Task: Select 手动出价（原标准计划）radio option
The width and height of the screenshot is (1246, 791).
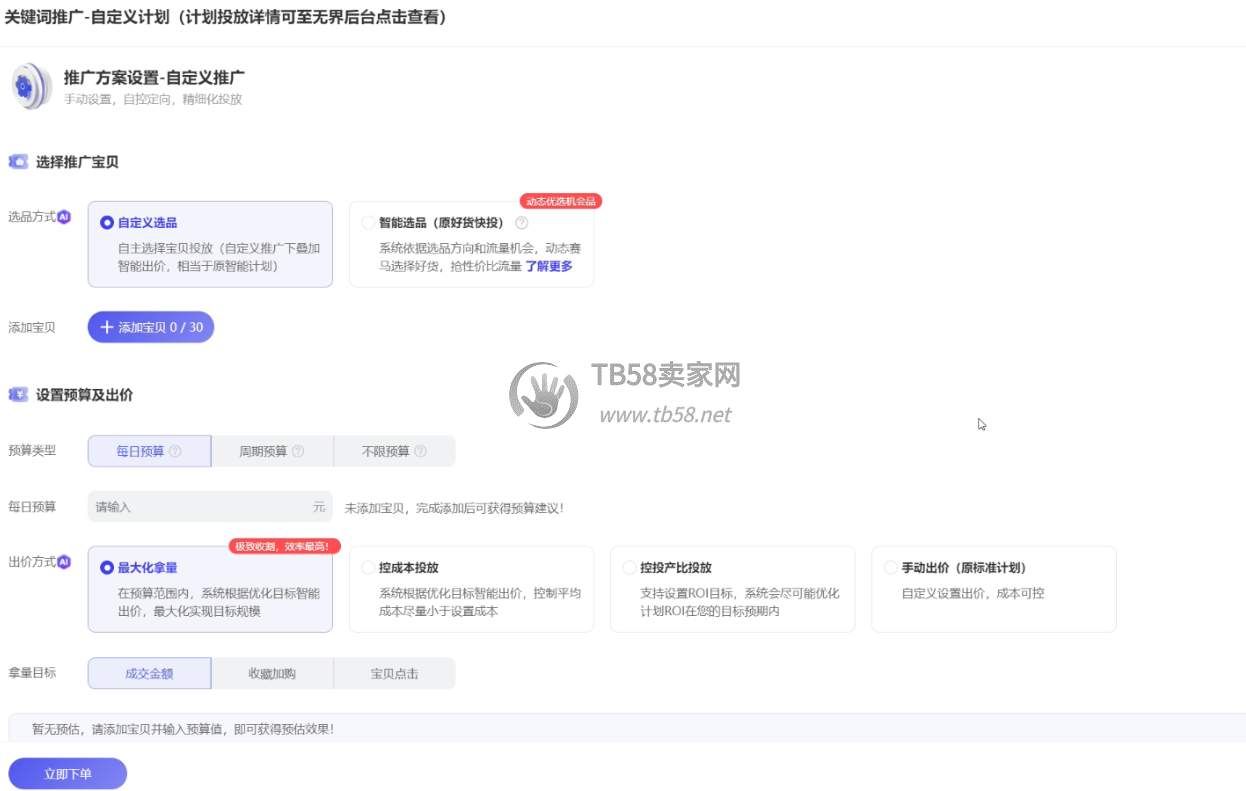Action: tap(890, 568)
